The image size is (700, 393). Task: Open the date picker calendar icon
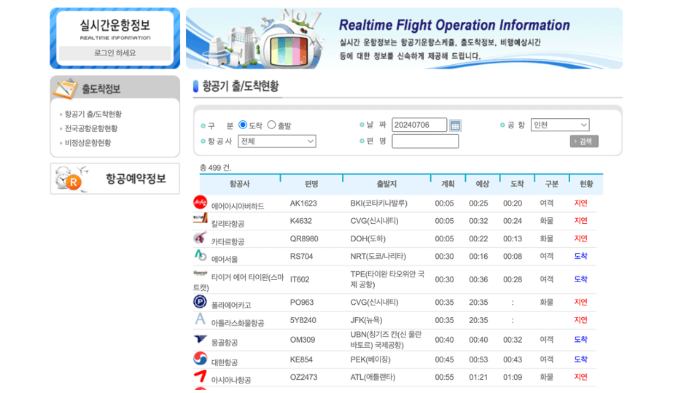[455, 125]
